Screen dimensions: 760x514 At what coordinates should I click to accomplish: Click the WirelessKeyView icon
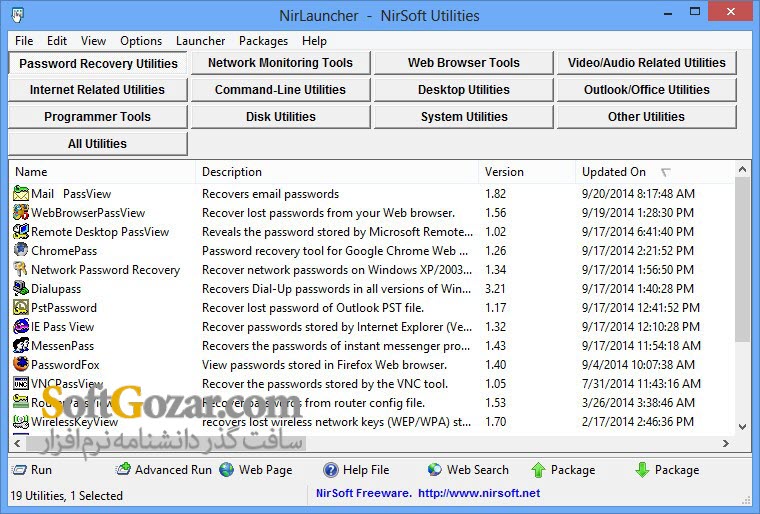coord(21,421)
